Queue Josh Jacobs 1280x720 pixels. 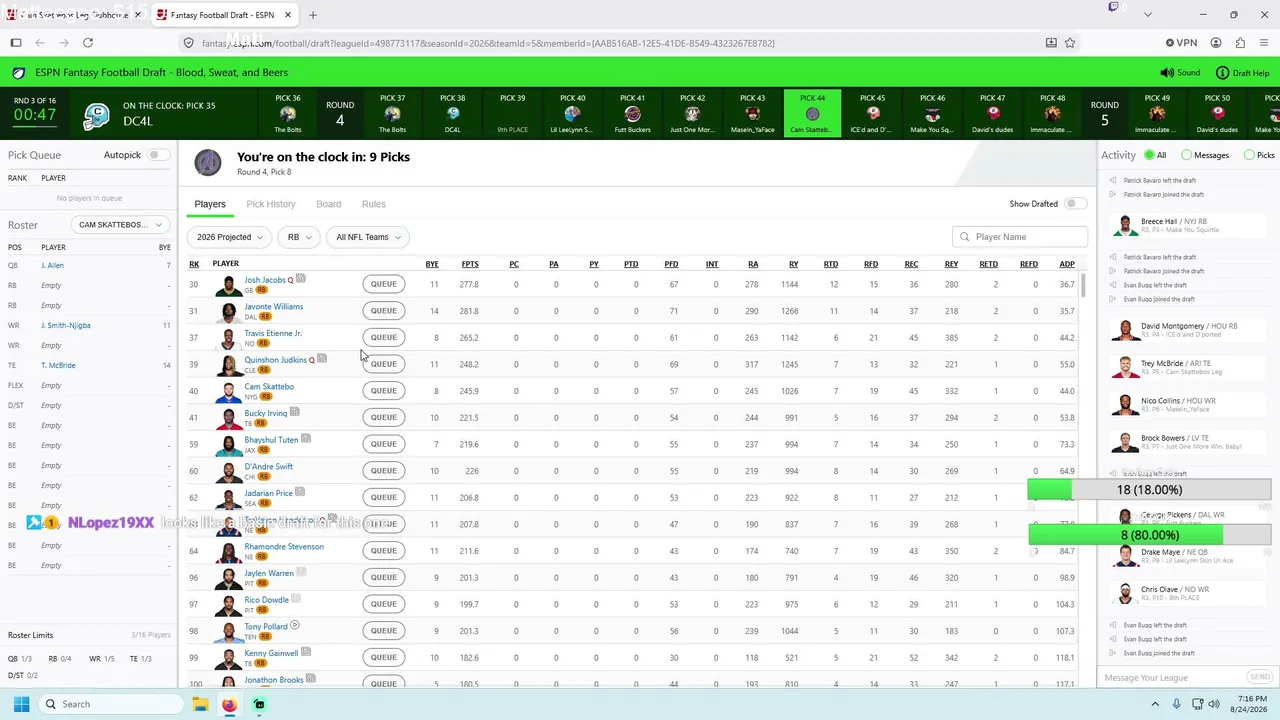(384, 284)
